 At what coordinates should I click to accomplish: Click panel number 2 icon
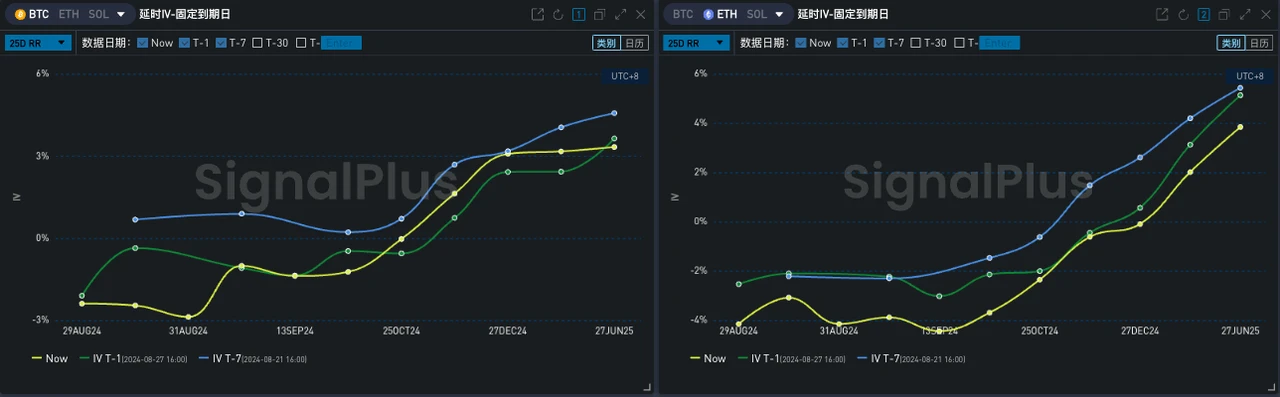(x=1204, y=14)
